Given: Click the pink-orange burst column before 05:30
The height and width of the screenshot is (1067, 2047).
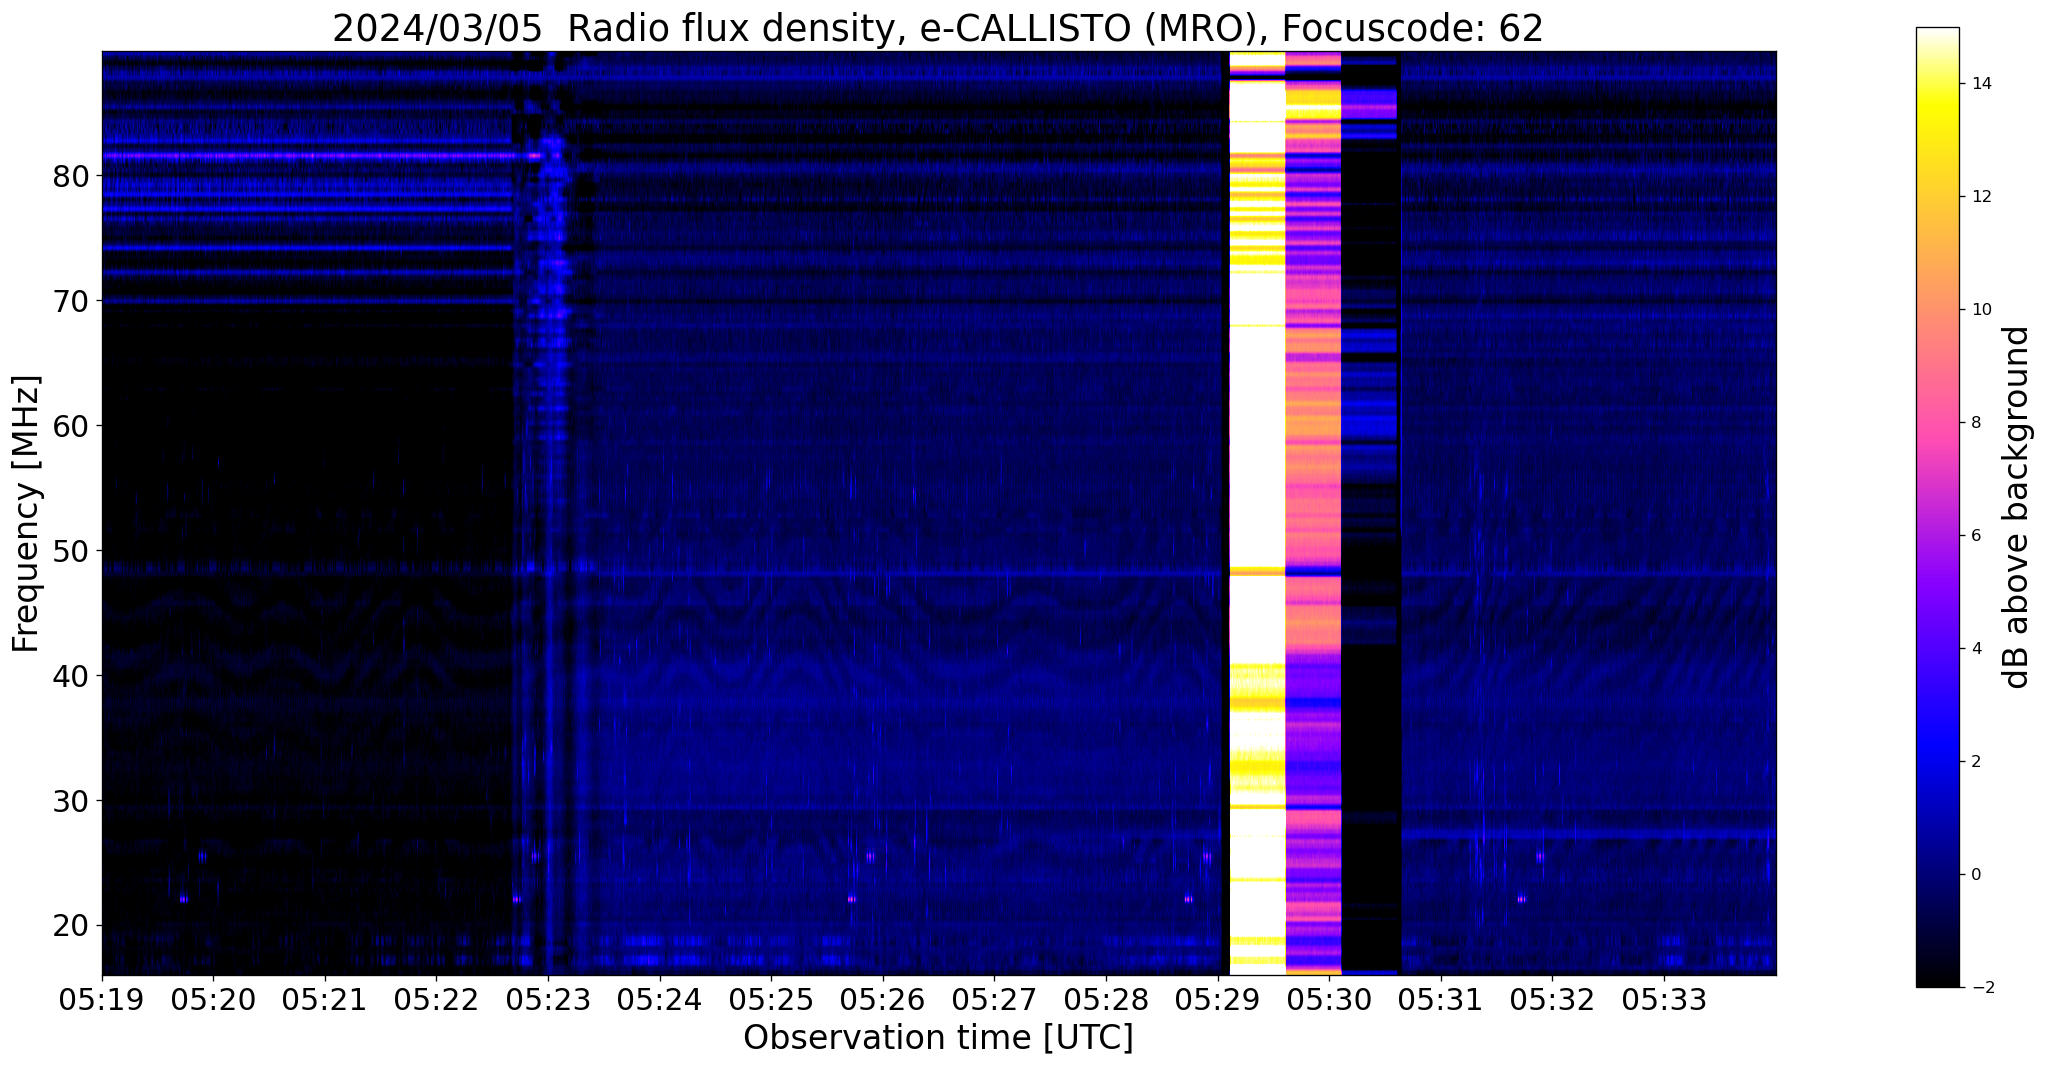Looking at the screenshot, I should point(1313,513).
